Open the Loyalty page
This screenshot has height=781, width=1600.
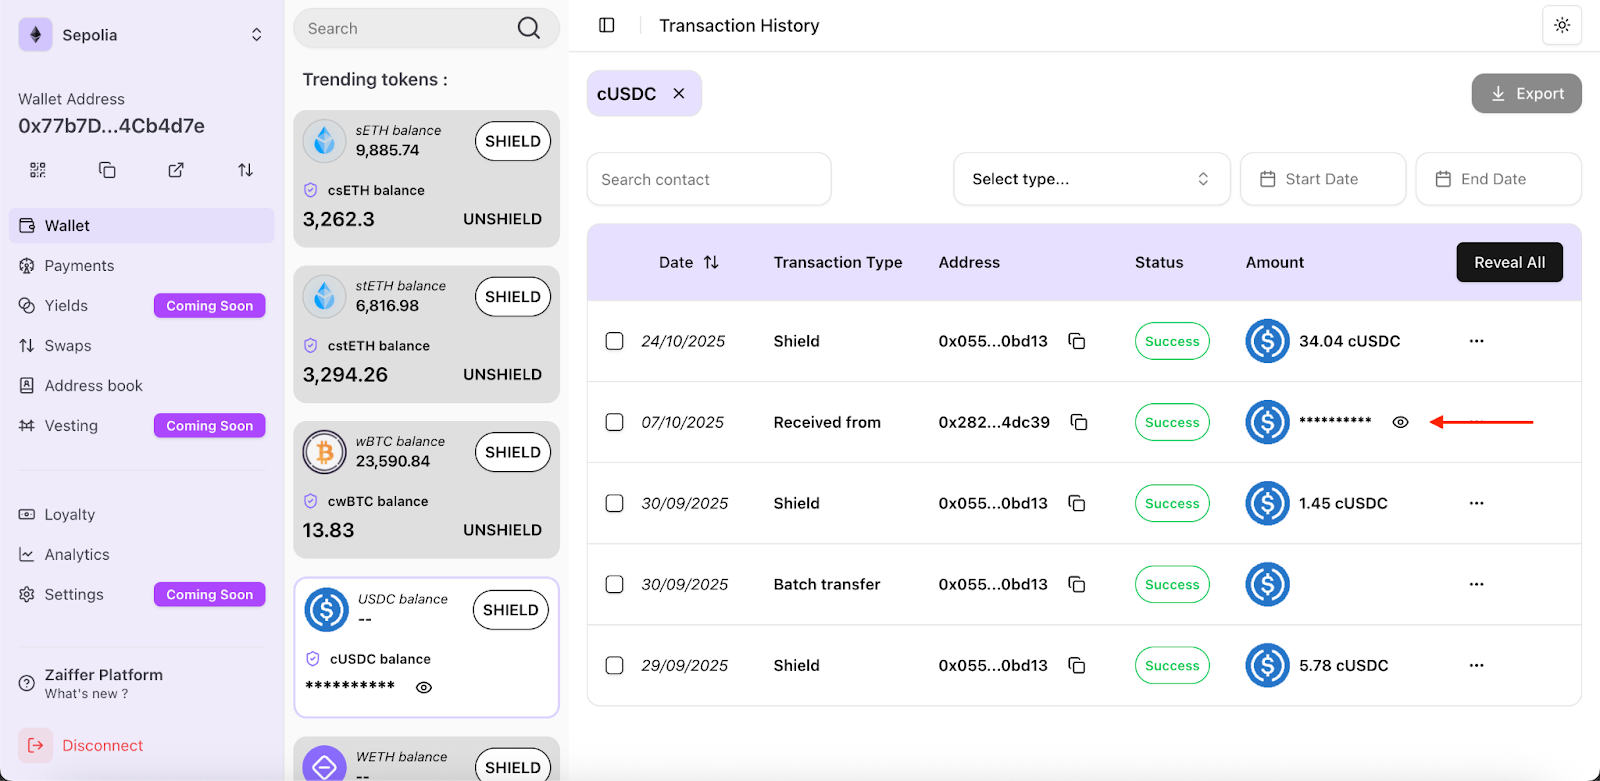click(x=141, y=515)
